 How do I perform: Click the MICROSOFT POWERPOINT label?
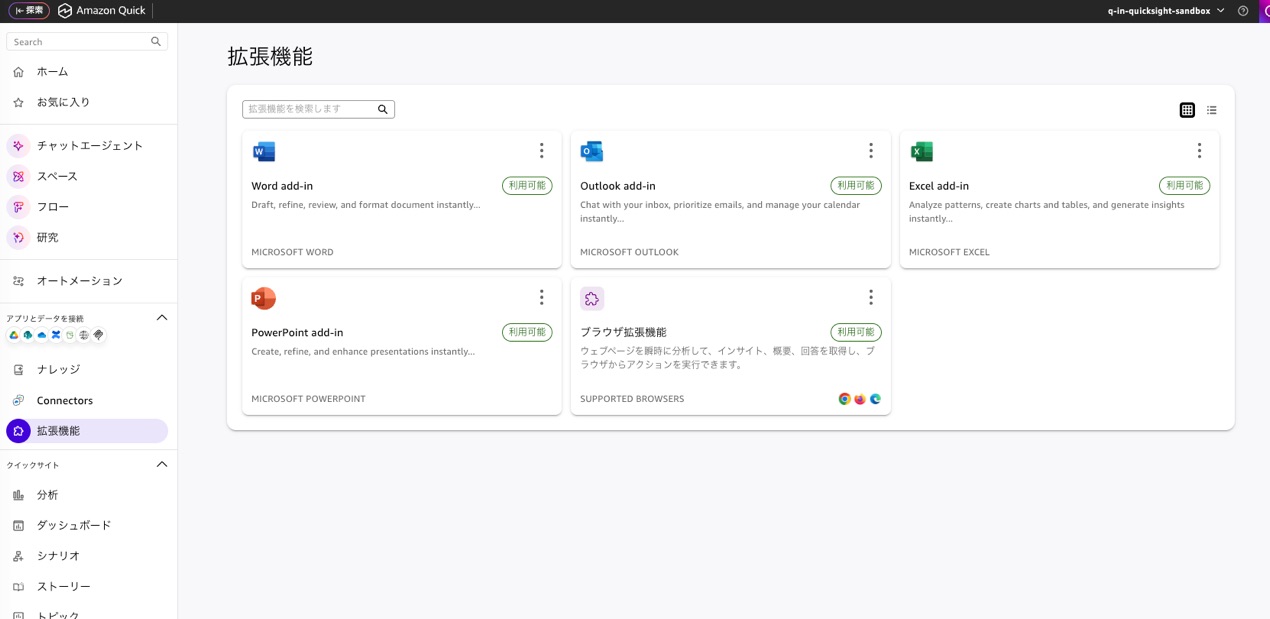308,399
